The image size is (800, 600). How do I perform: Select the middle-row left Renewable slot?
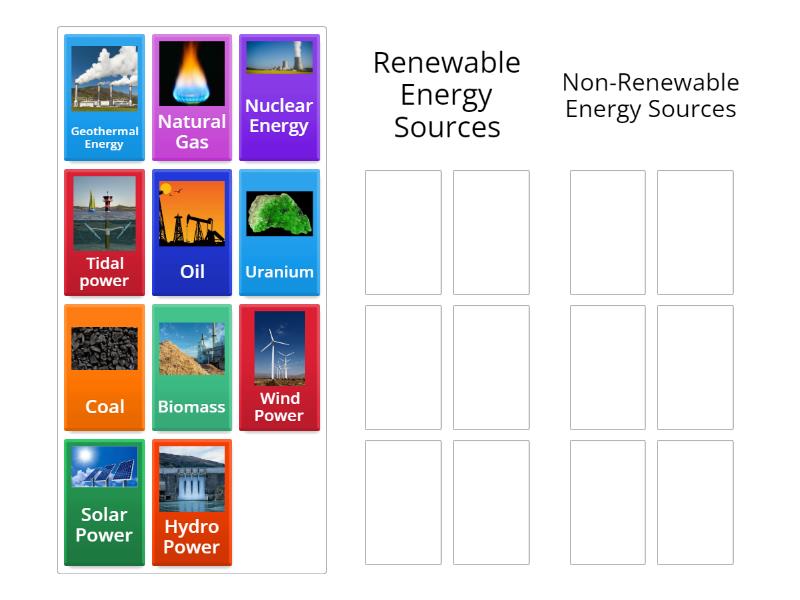(x=403, y=367)
